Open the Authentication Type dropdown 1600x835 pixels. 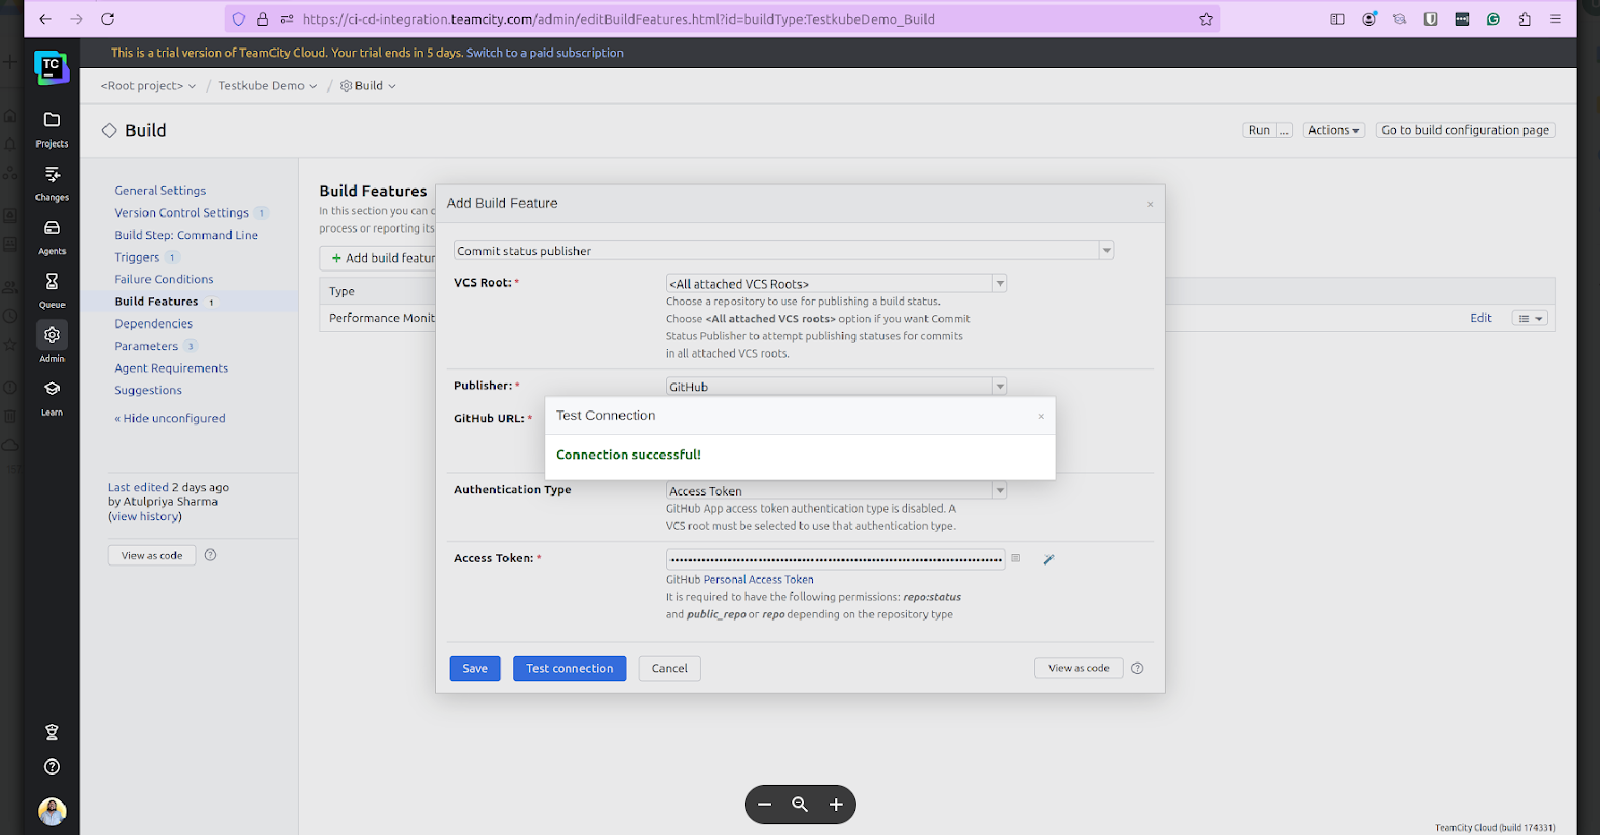836,490
